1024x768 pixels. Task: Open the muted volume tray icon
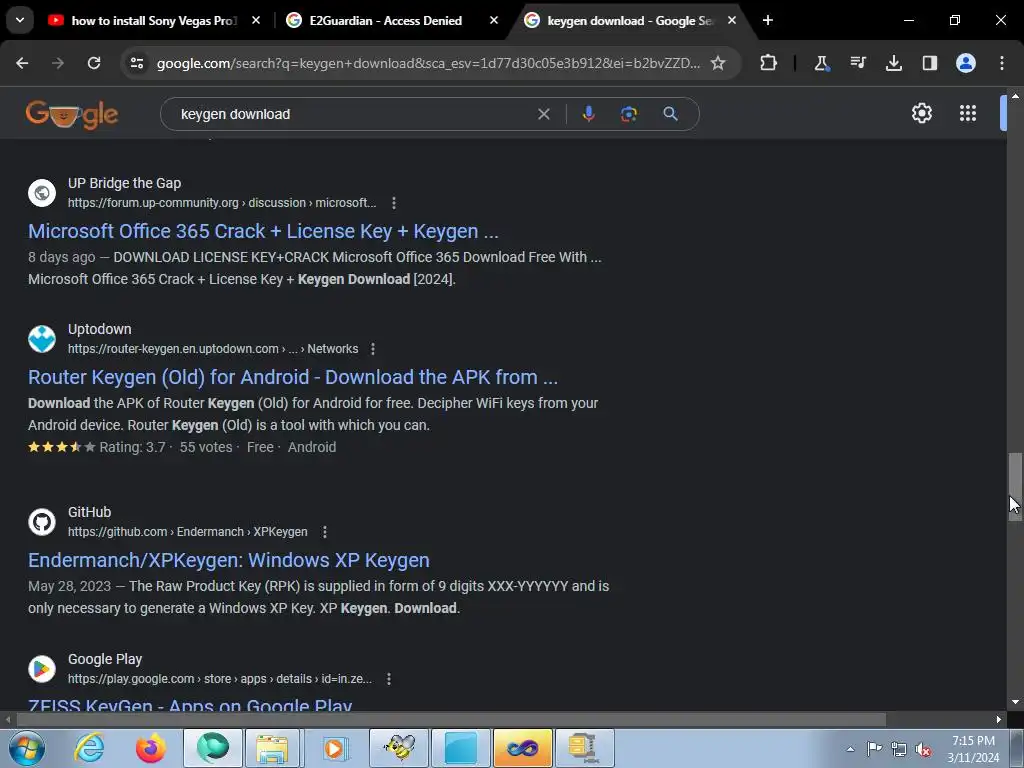pyautogui.click(x=923, y=749)
